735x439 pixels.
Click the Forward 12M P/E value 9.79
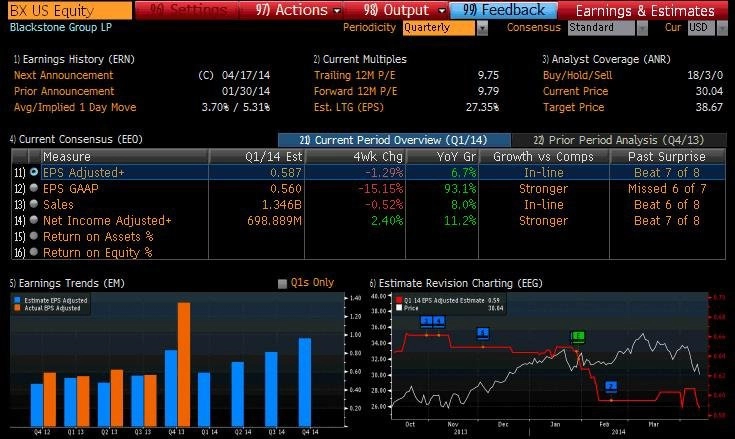point(488,91)
